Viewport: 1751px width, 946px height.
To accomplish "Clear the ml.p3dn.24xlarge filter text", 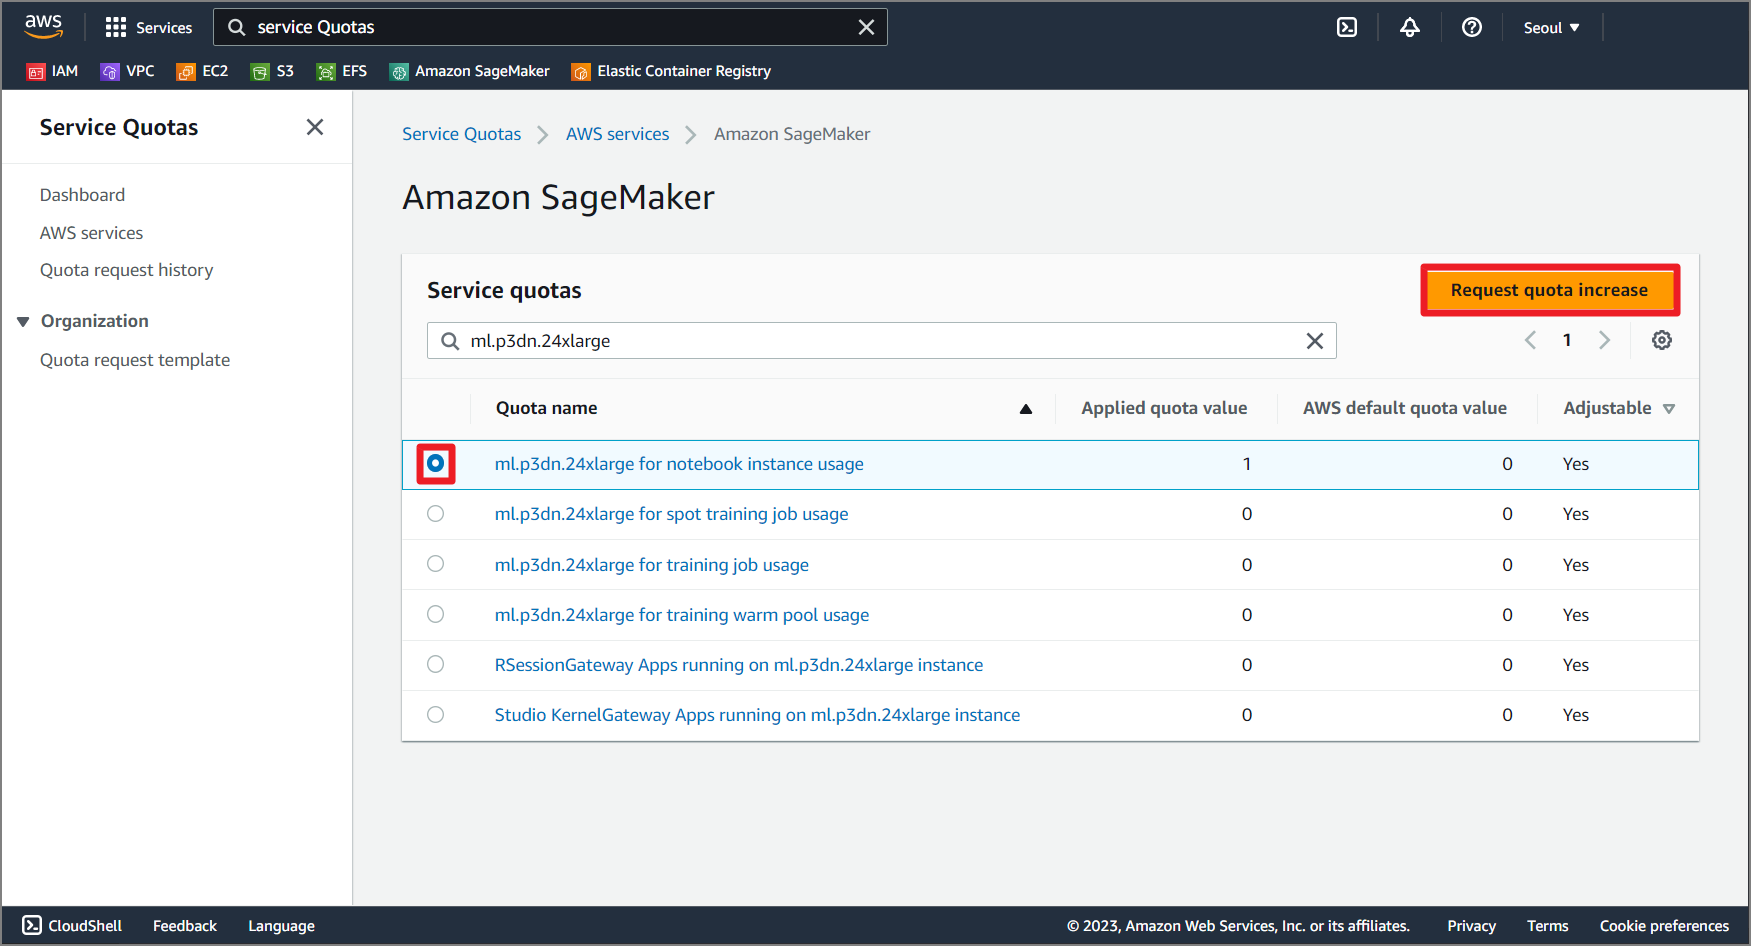I will click(1315, 341).
